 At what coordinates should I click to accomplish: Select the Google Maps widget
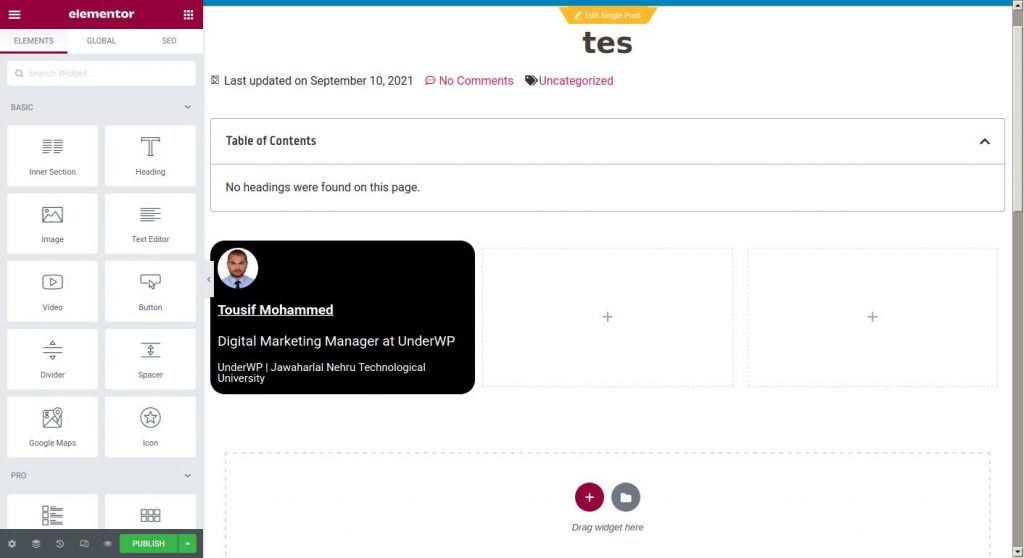(x=52, y=427)
